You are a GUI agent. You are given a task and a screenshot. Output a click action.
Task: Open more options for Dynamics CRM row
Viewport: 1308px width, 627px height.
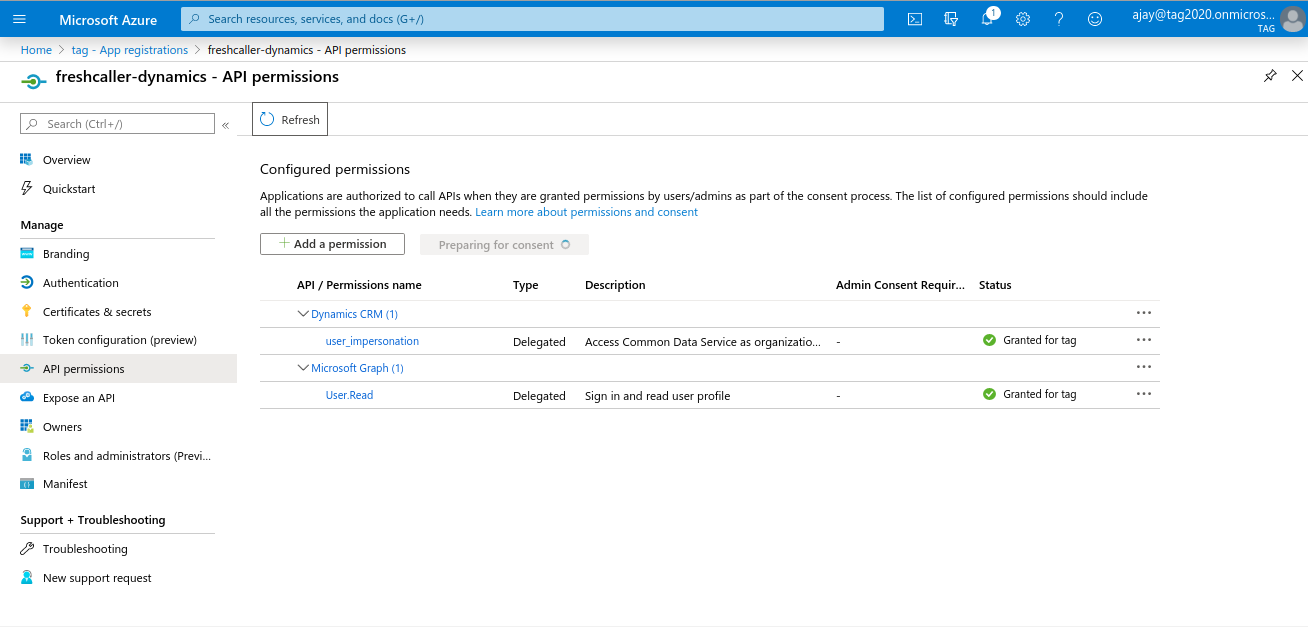pyautogui.click(x=1144, y=313)
